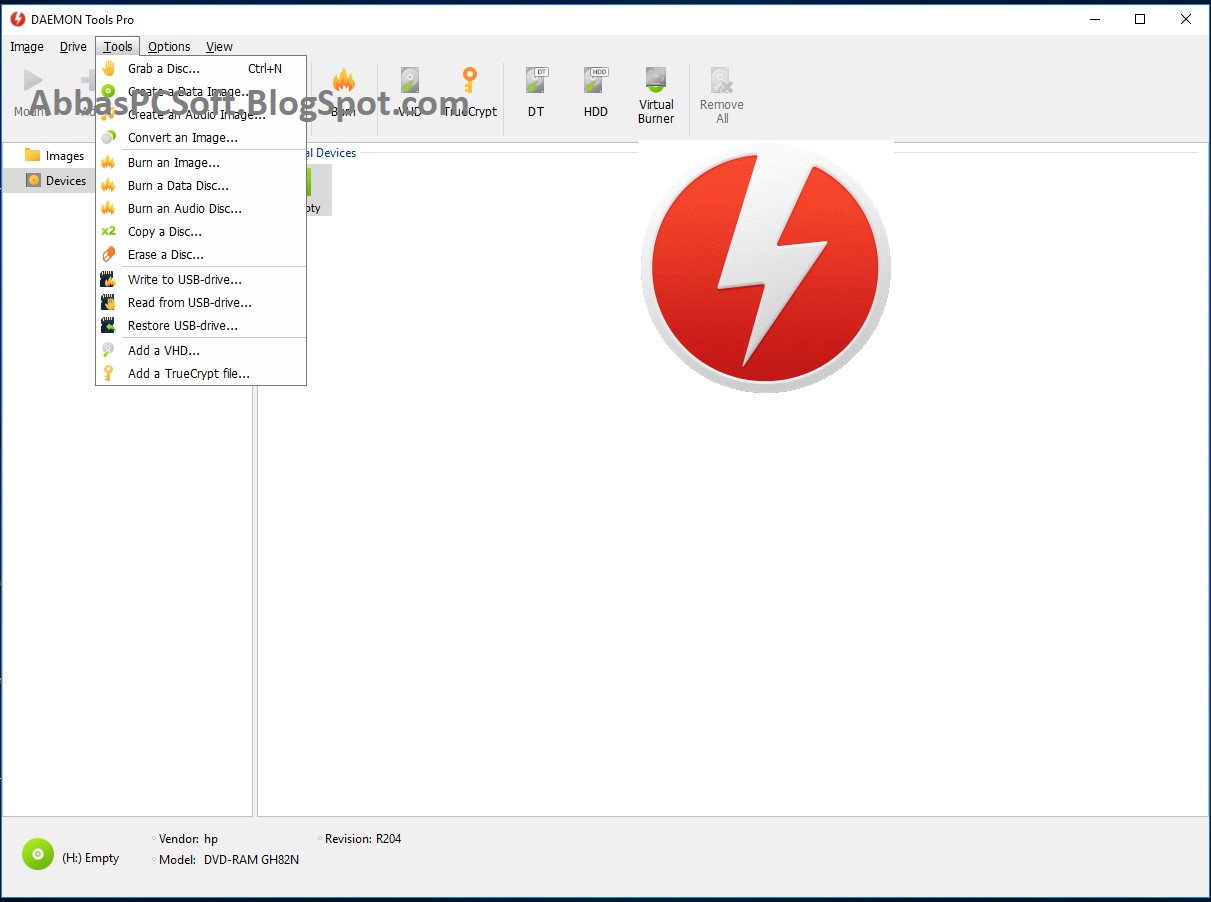The height and width of the screenshot is (902, 1211).
Task: Select Erase a Disc entry
Action: 201,254
